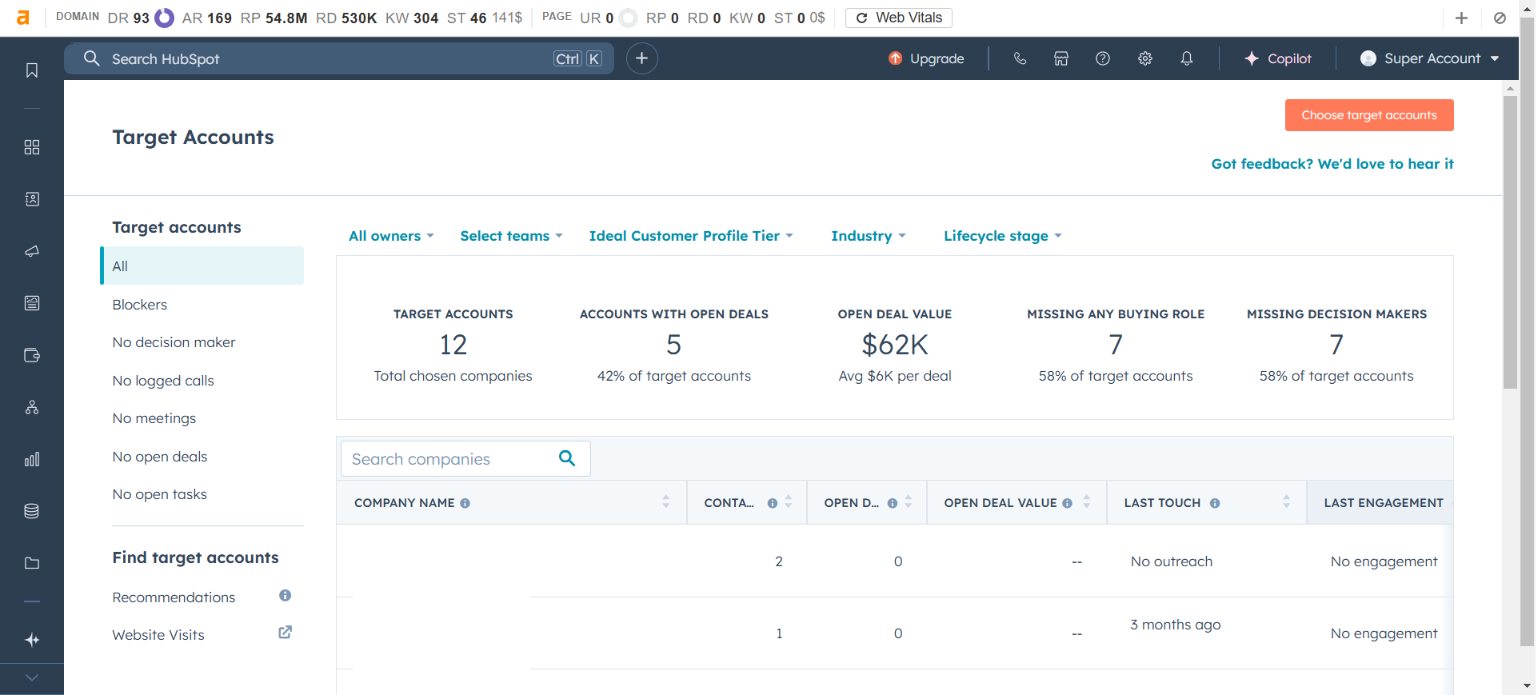Click the "$62K" open deal value
The image size is (1536, 695).
(895, 345)
